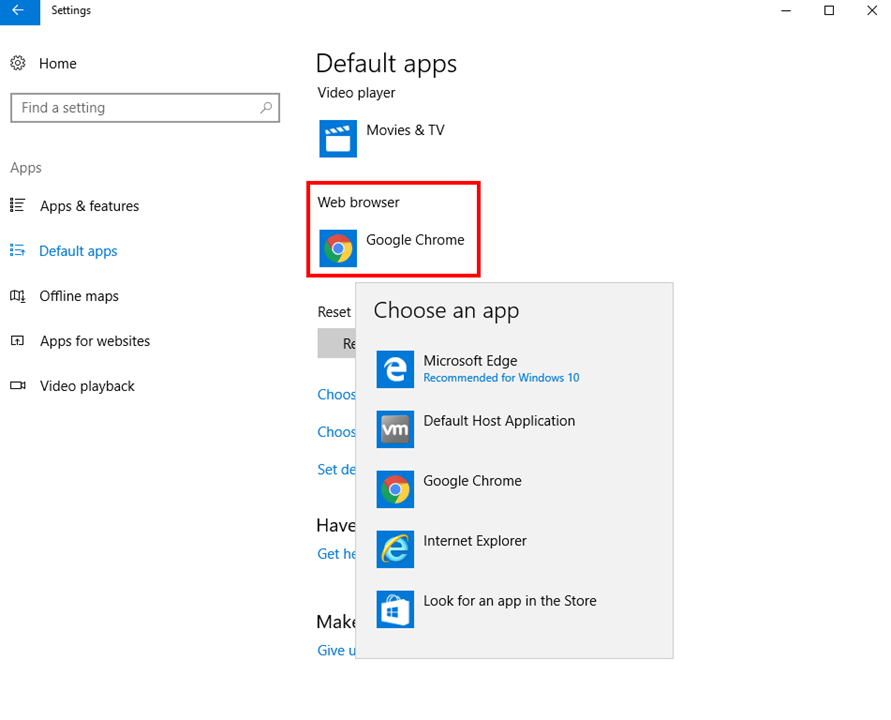The width and height of the screenshot is (891, 720).
Task: Go to Offline maps settings
Action: click(x=79, y=296)
